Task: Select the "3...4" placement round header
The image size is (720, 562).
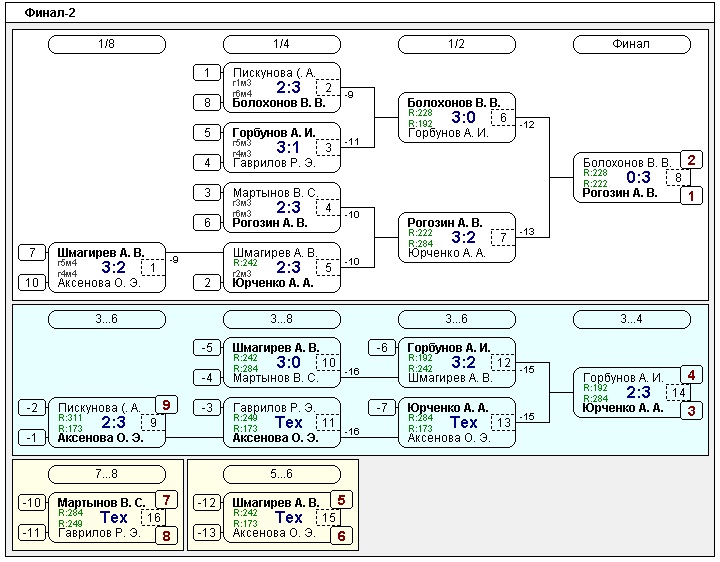Action: 631,319
